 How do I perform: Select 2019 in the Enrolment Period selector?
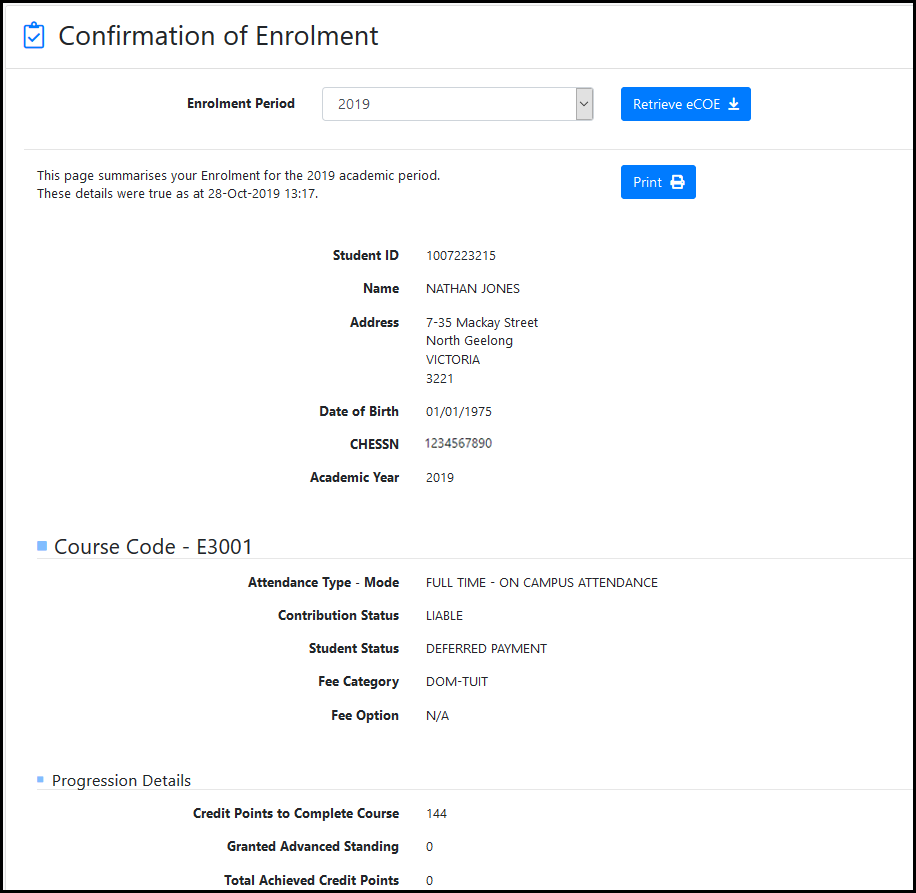[x=457, y=103]
